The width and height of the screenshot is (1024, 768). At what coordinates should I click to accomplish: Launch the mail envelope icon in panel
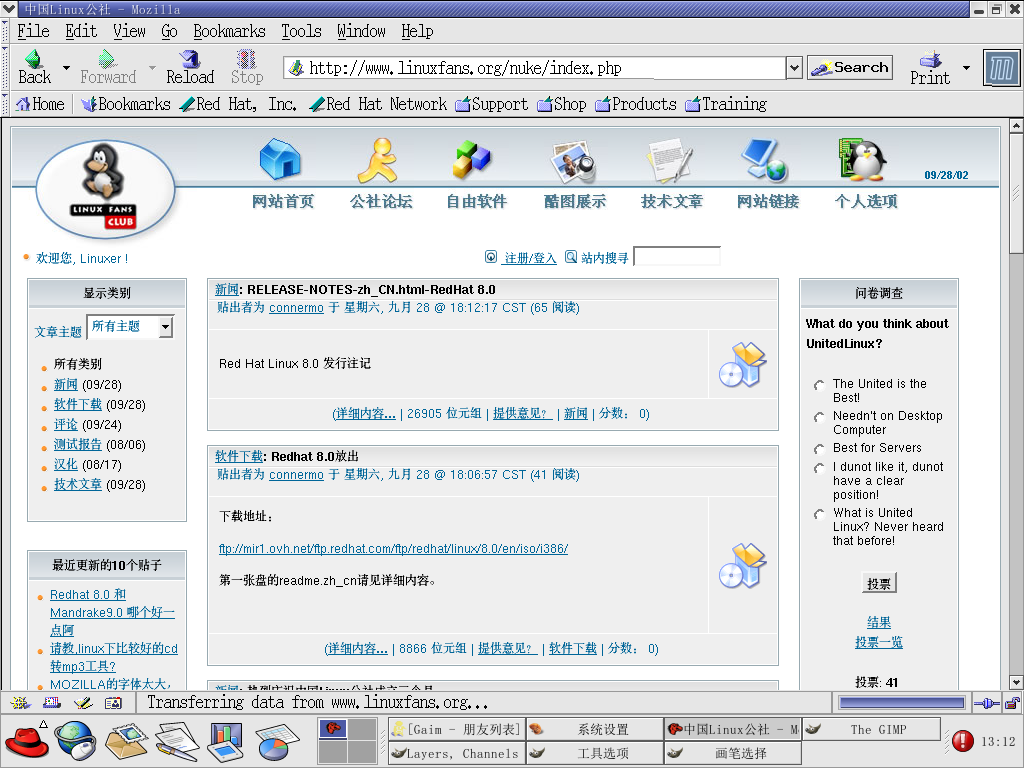[x=126, y=742]
